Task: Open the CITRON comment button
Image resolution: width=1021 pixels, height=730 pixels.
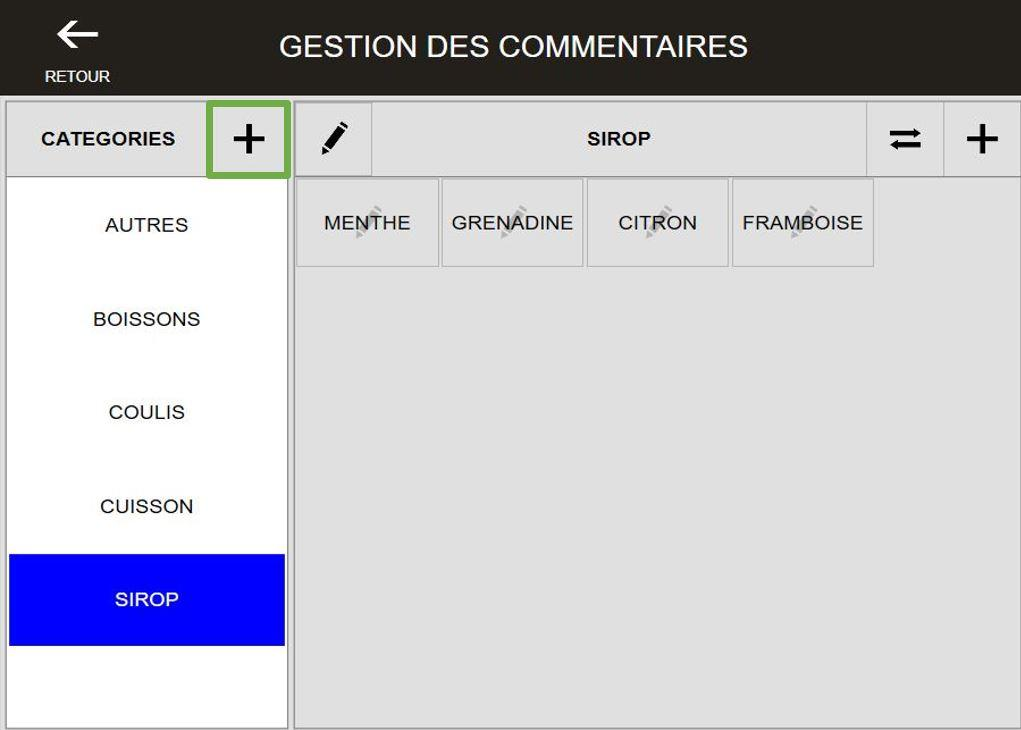Action: pos(658,223)
